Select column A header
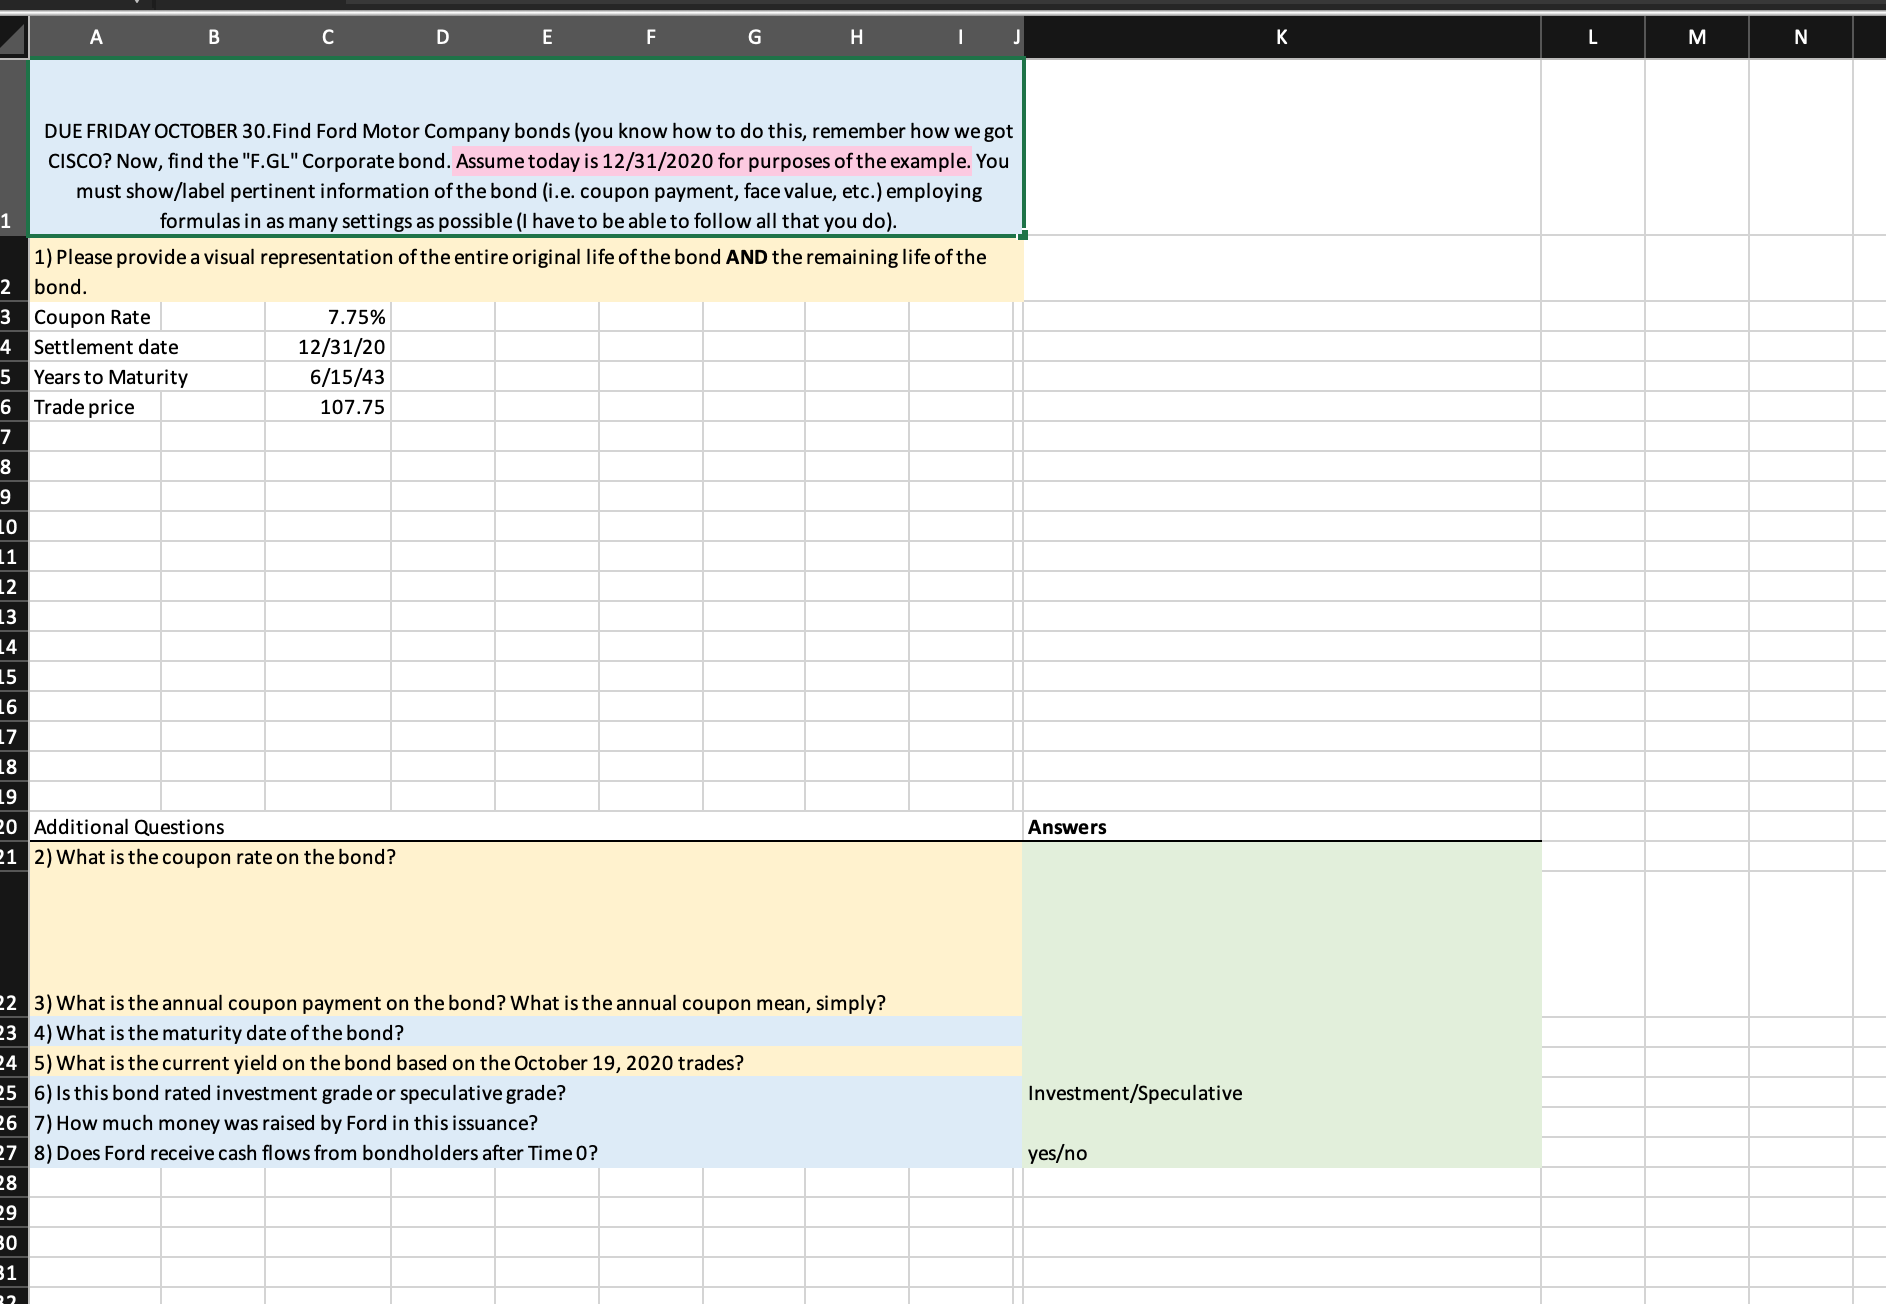 [x=96, y=37]
